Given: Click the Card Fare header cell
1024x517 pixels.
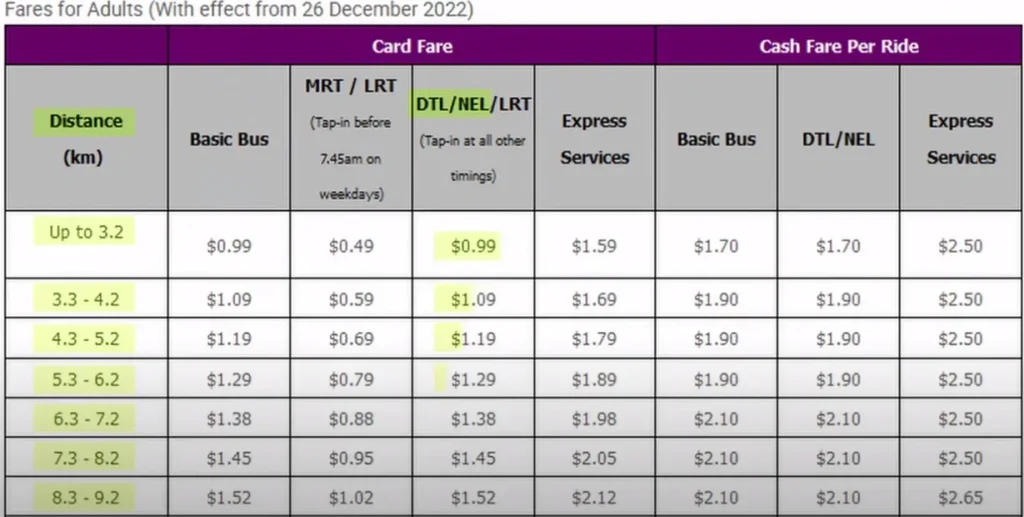Looking at the screenshot, I should click(412, 46).
